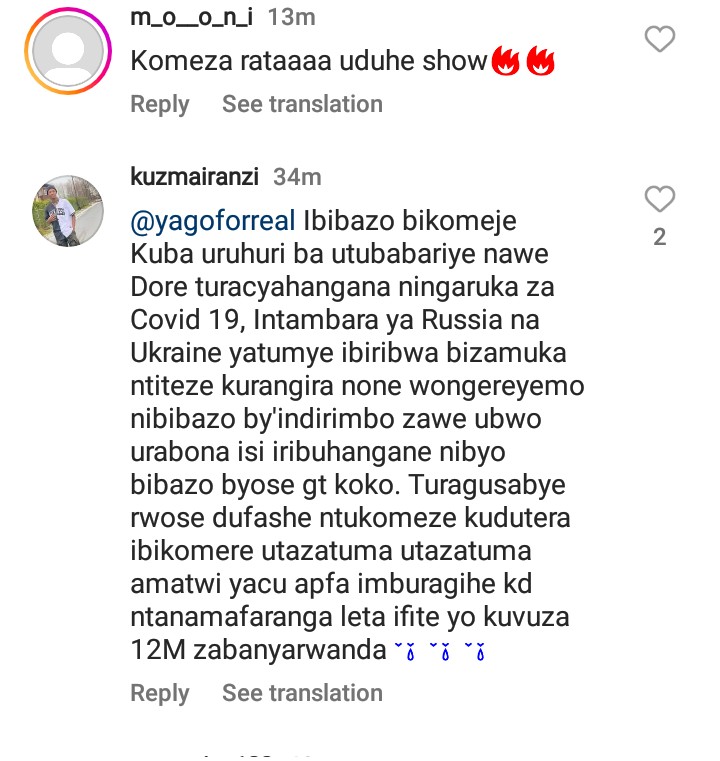Like the m_o__o_n_i comment with heart icon
This screenshot has height=761, width=720.
click(x=659, y=39)
